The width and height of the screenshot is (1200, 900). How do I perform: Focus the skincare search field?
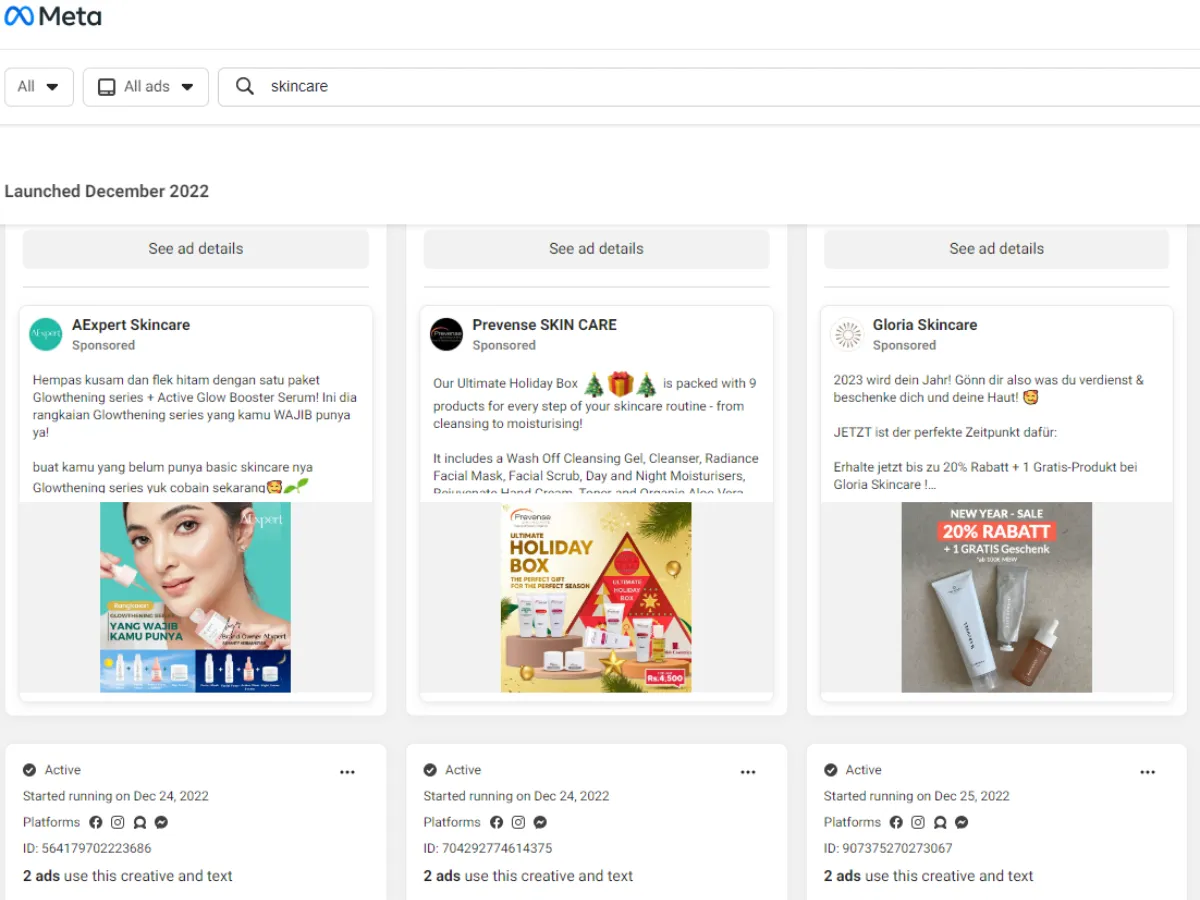click(710, 87)
